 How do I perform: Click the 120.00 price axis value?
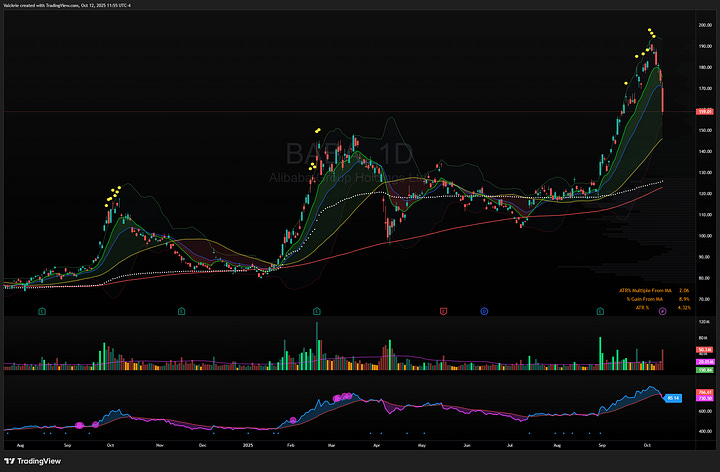[x=705, y=194]
